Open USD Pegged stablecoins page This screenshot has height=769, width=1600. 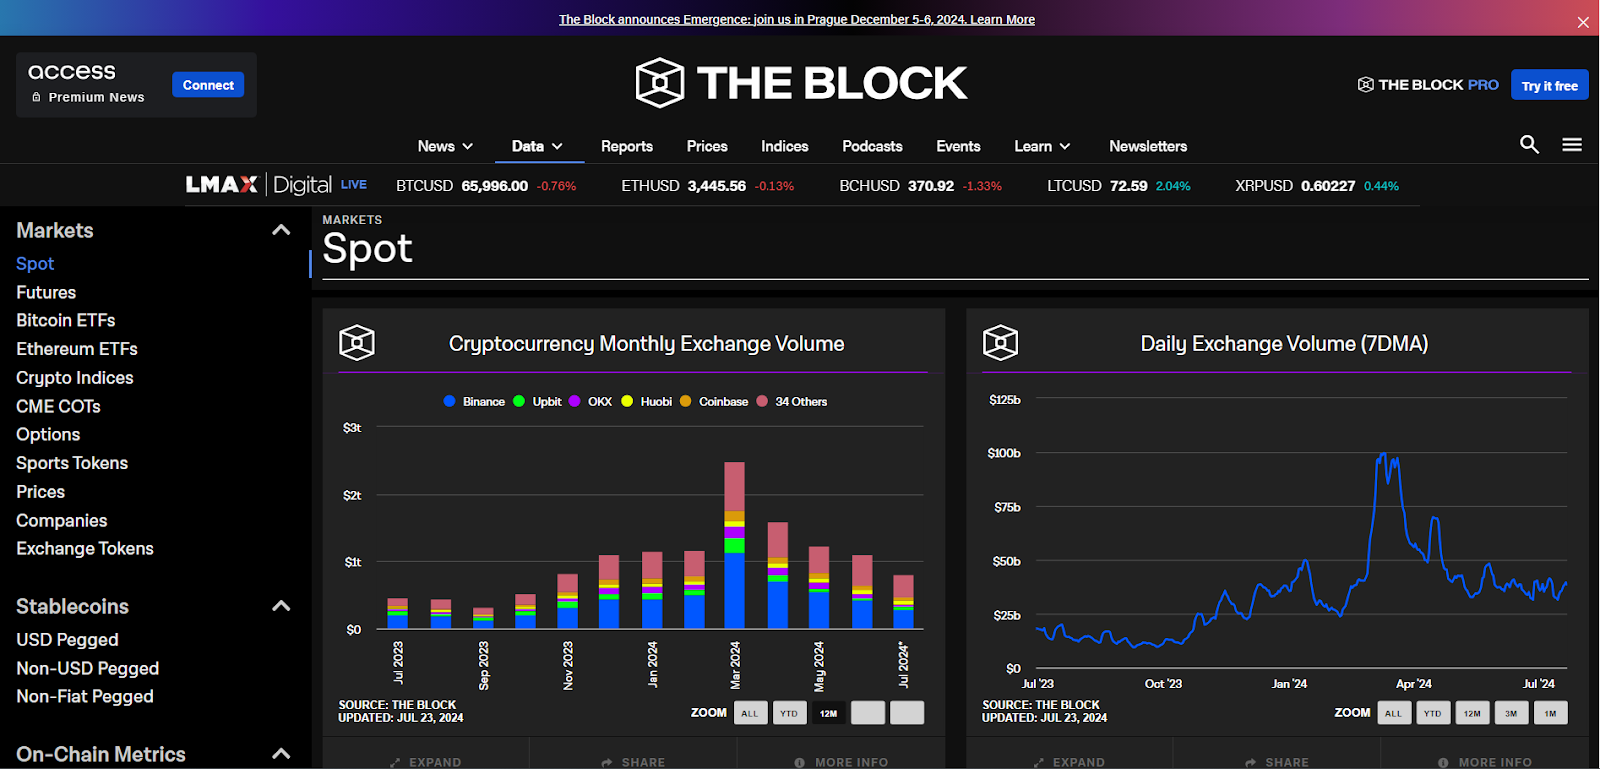point(67,640)
